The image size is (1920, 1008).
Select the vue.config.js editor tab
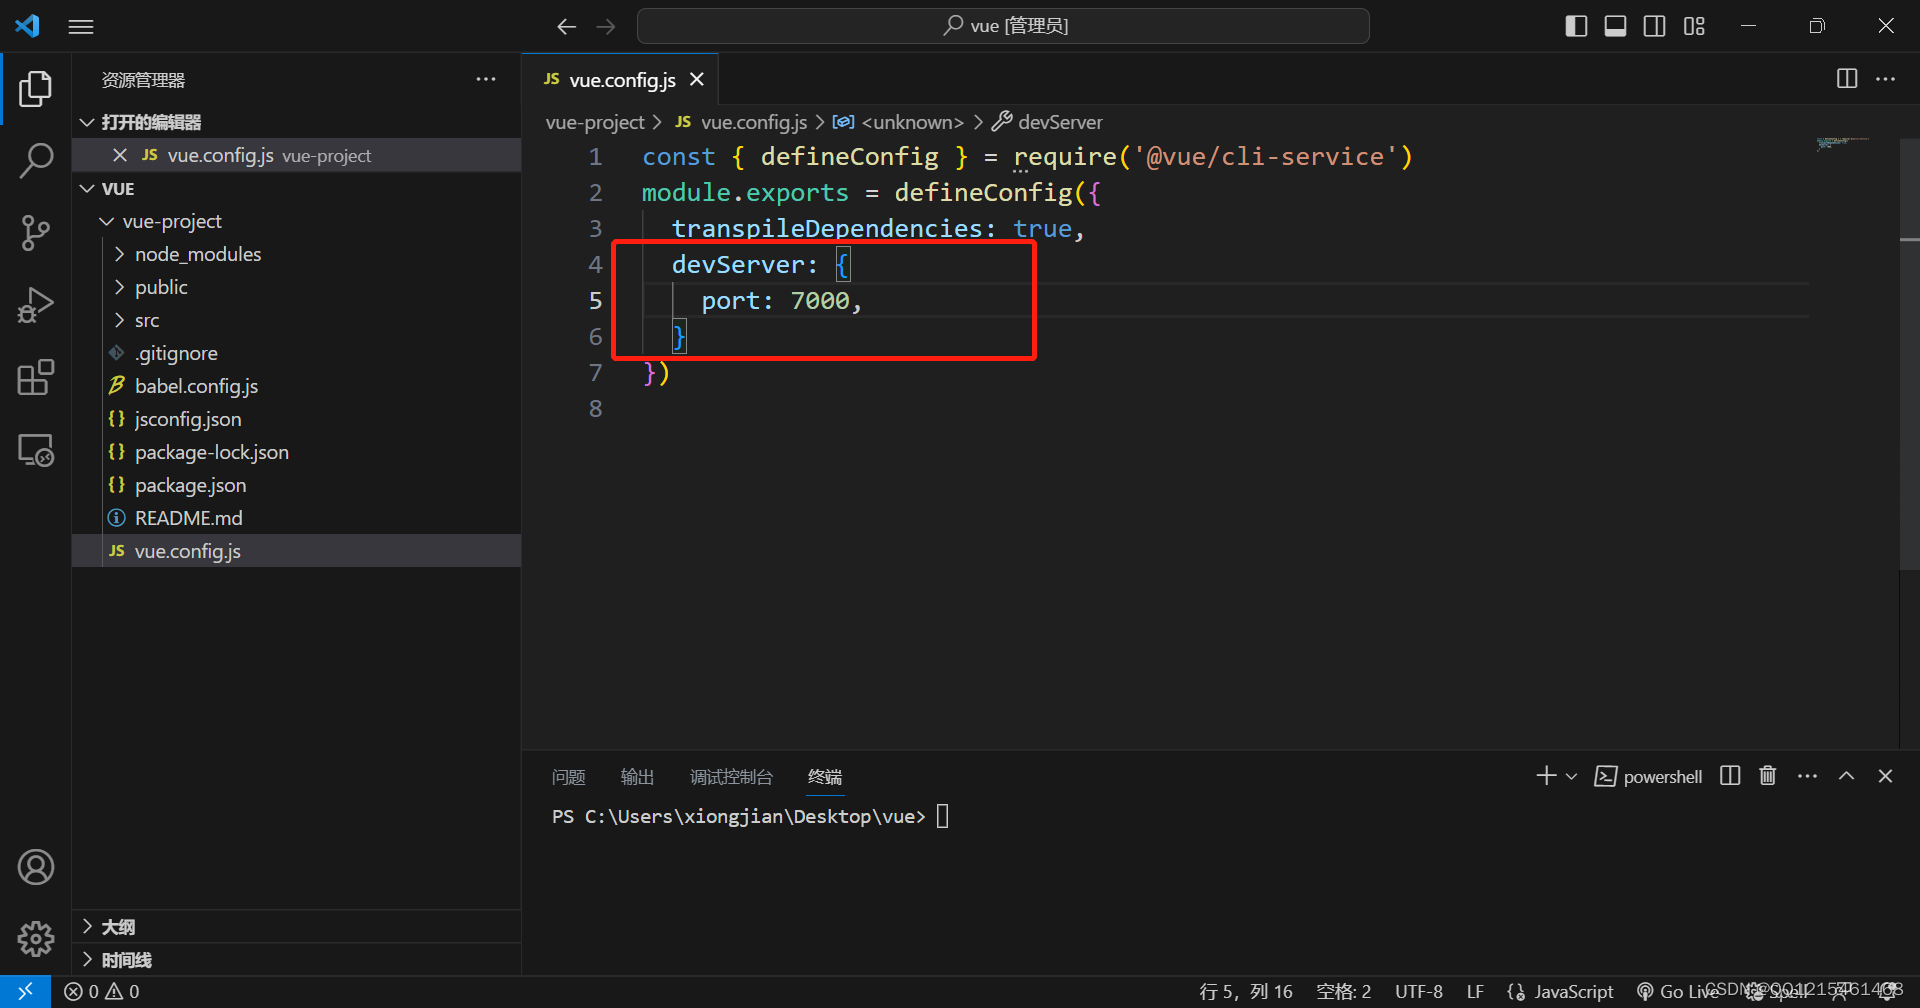point(620,79)
